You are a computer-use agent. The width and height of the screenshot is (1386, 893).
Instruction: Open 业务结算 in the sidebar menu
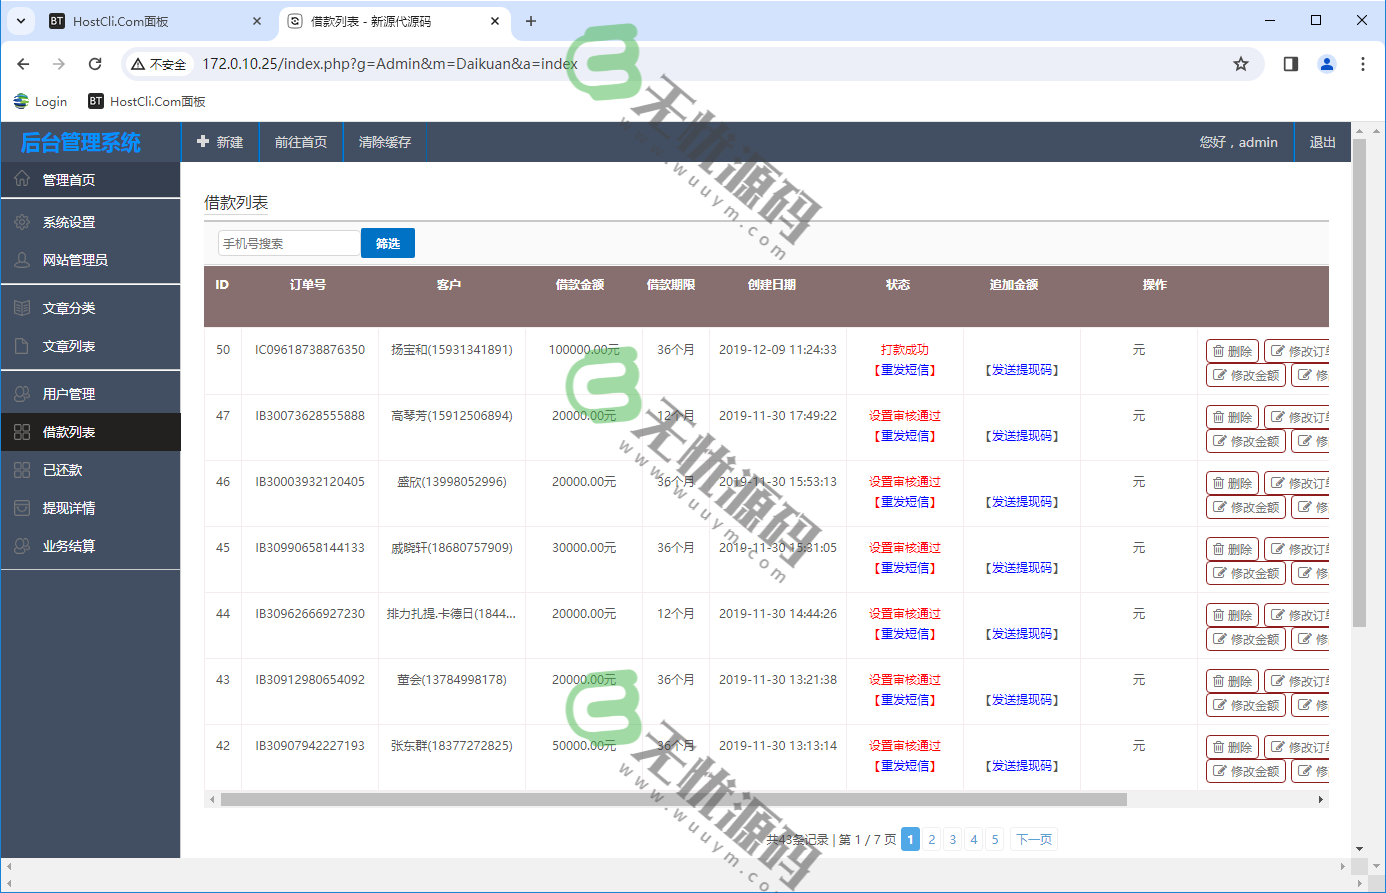69,546
